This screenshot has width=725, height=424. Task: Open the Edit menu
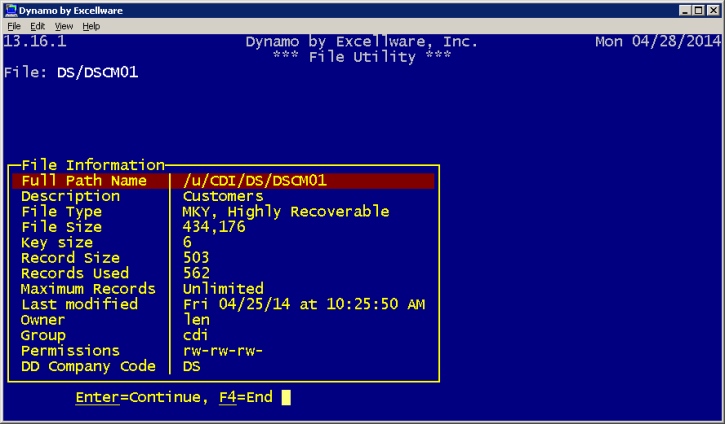tap(37, 26)
